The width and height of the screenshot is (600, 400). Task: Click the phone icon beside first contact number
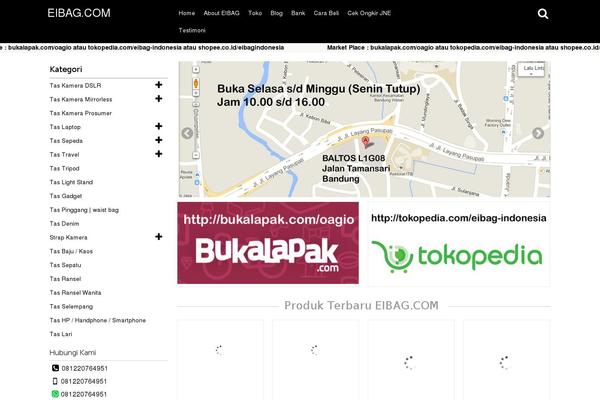point(55,368)
